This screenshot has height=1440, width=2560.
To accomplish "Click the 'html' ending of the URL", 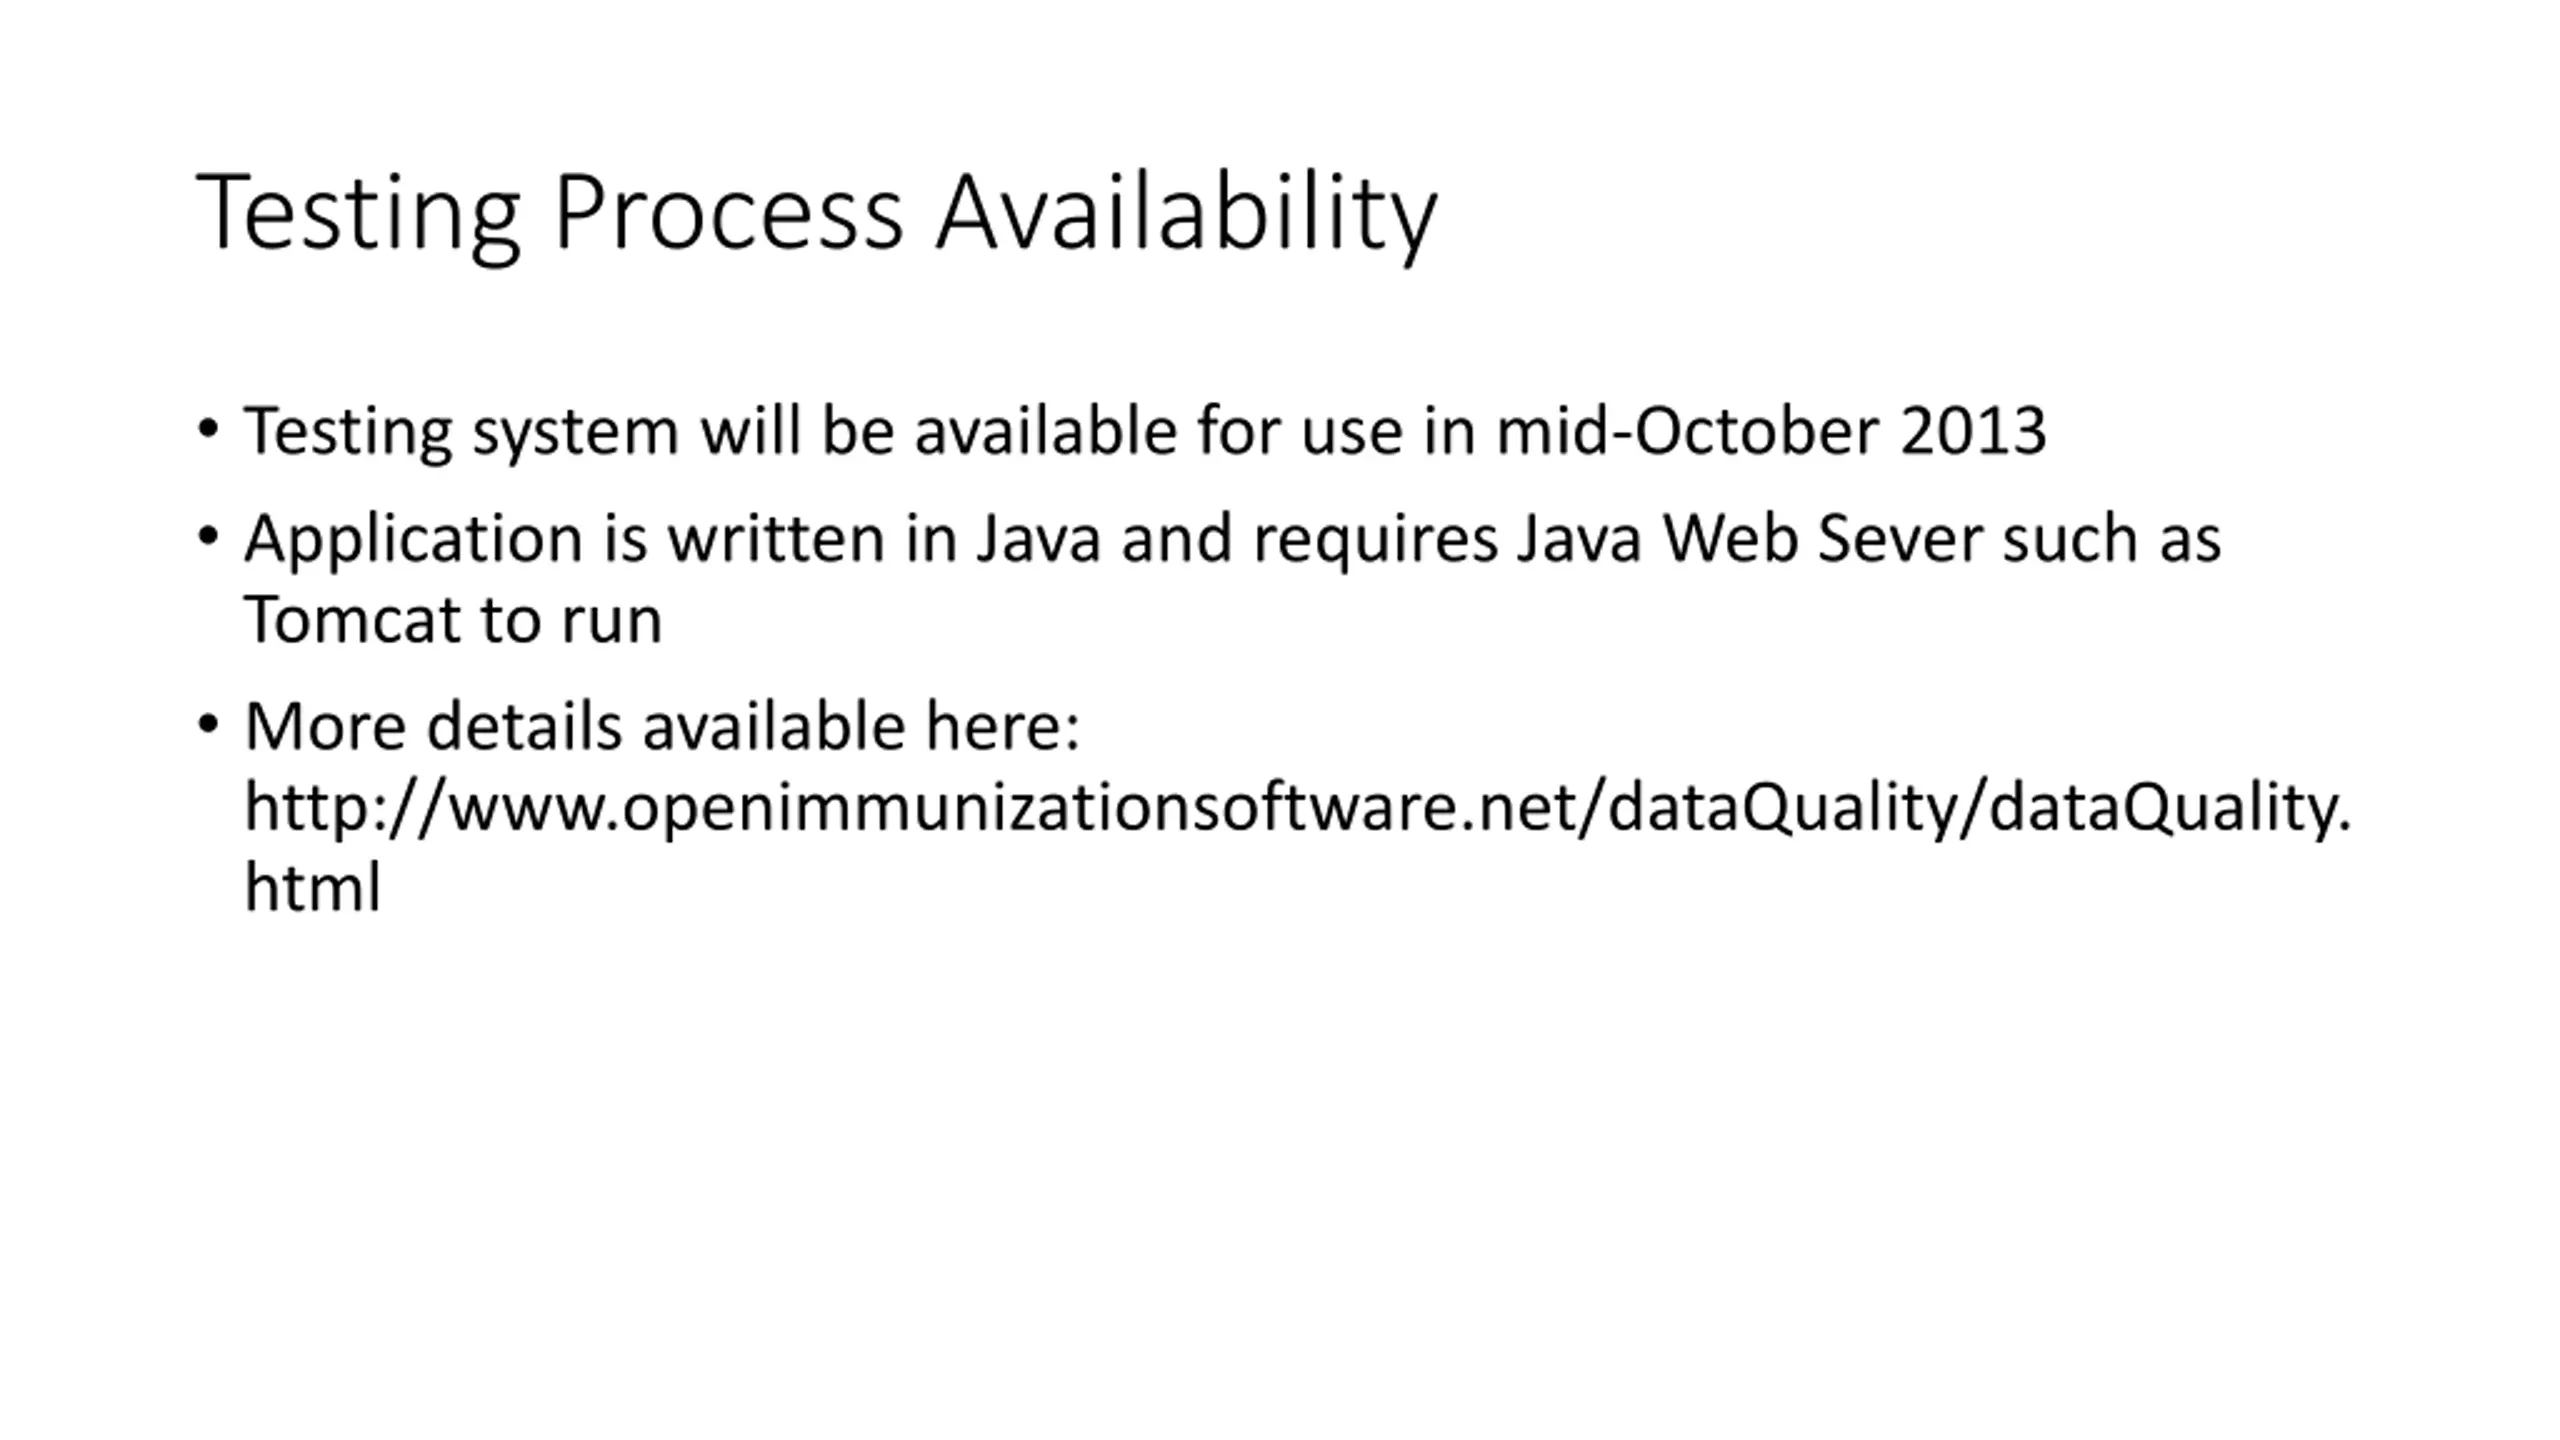I will (x=312, y=887).
